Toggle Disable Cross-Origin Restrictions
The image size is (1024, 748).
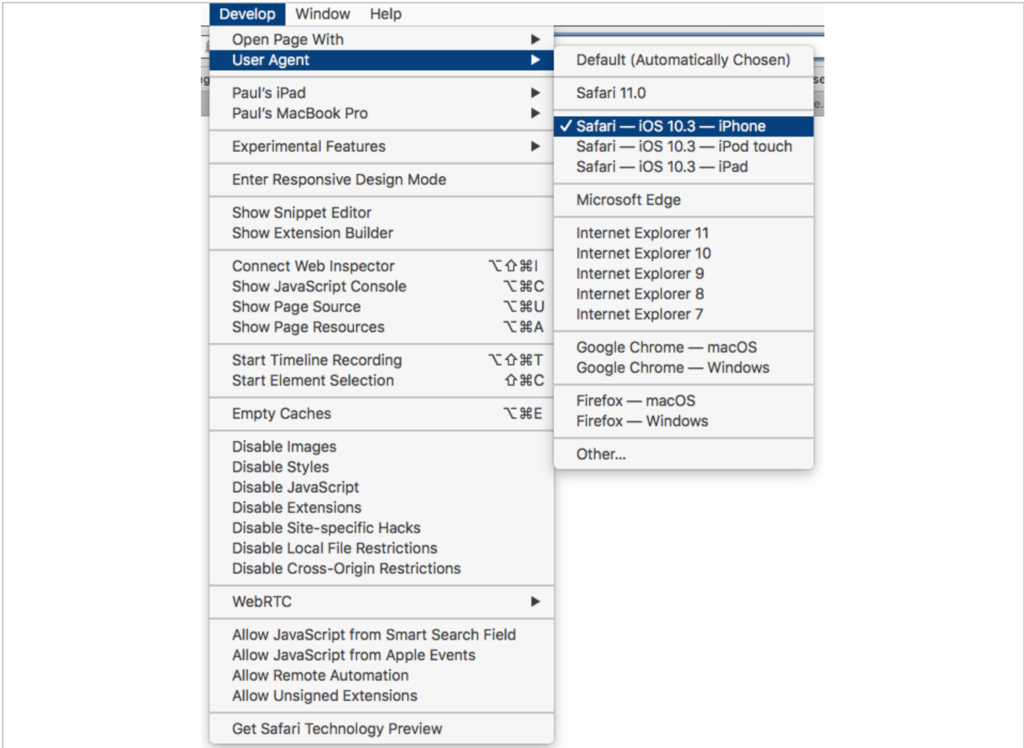coord(381,569)
